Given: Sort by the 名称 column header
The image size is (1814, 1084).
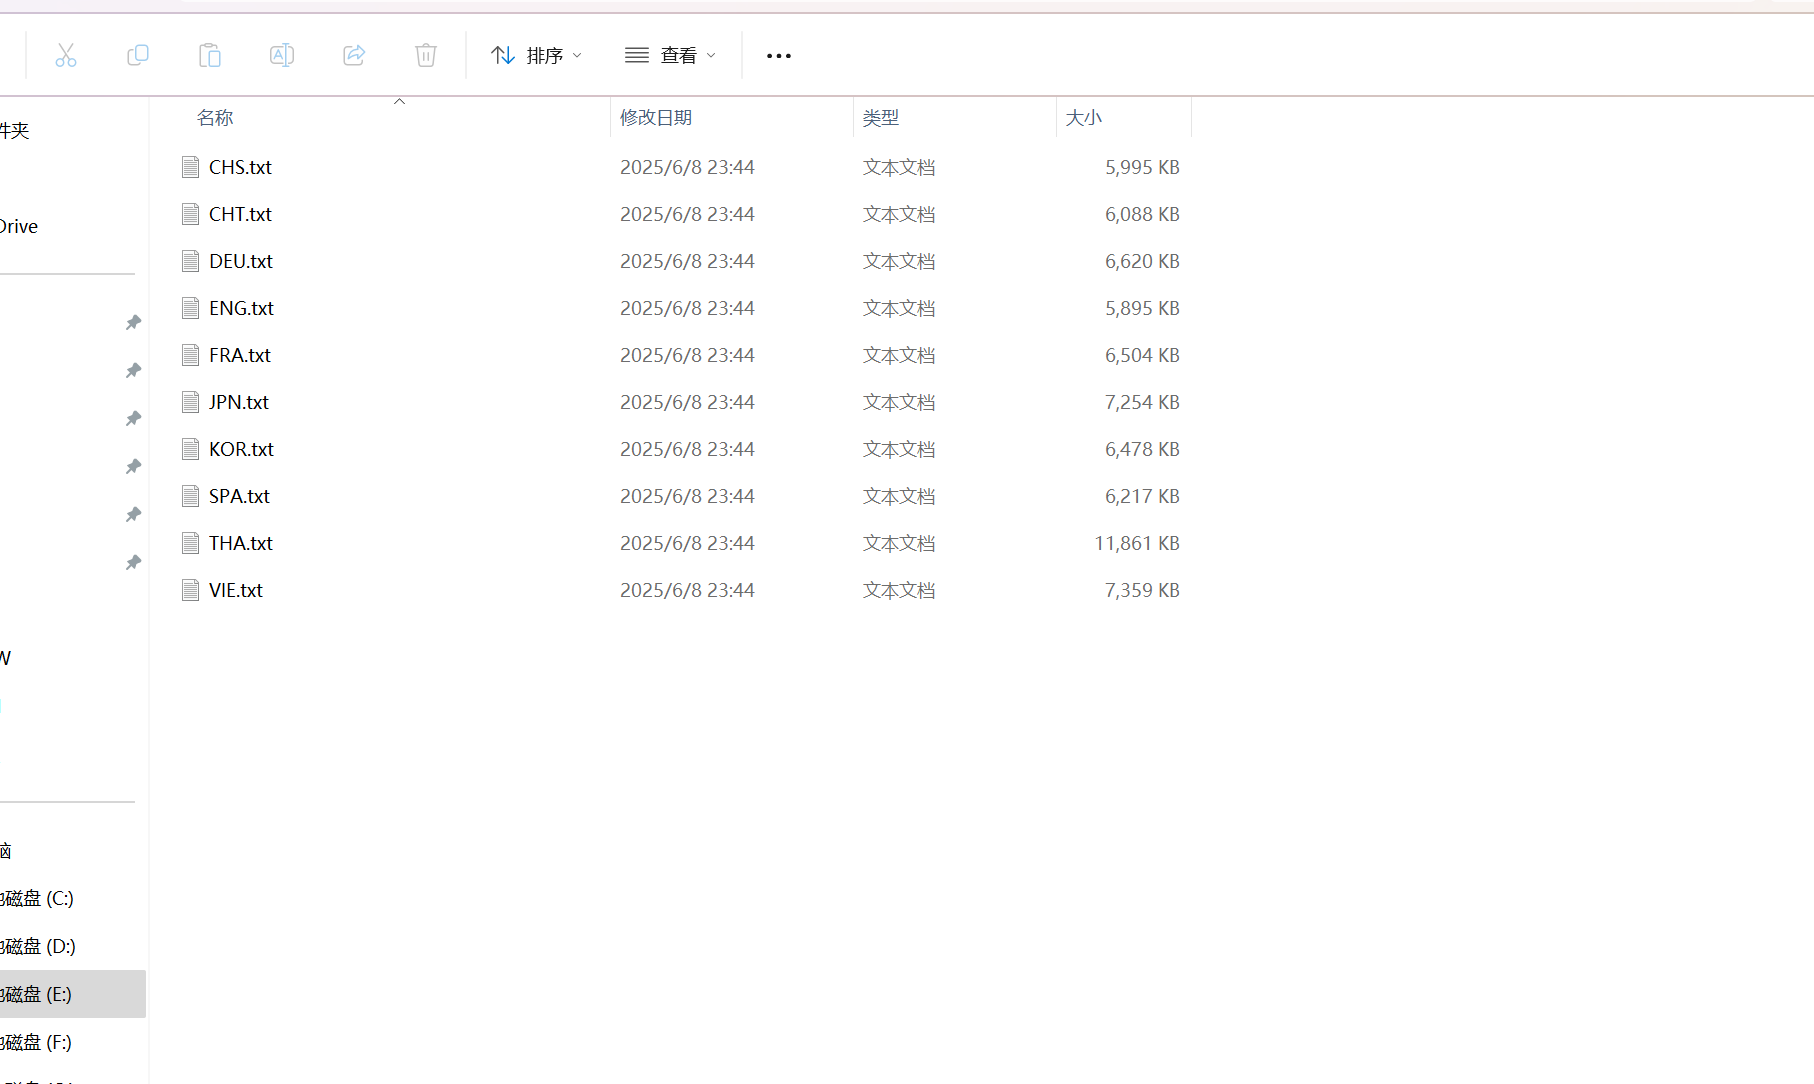Looking at the screenshot, I should point(215,118).
